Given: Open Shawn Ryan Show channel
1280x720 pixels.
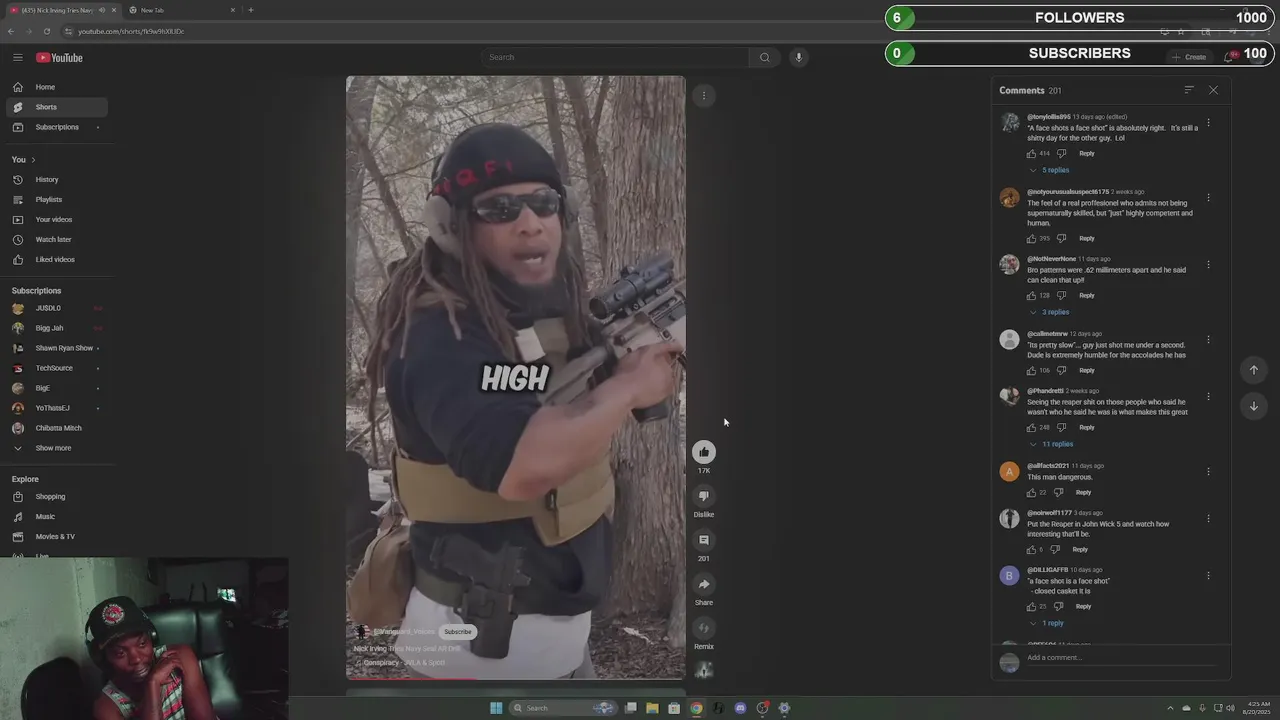Looking at the screenshot, I should pos(57,348).
